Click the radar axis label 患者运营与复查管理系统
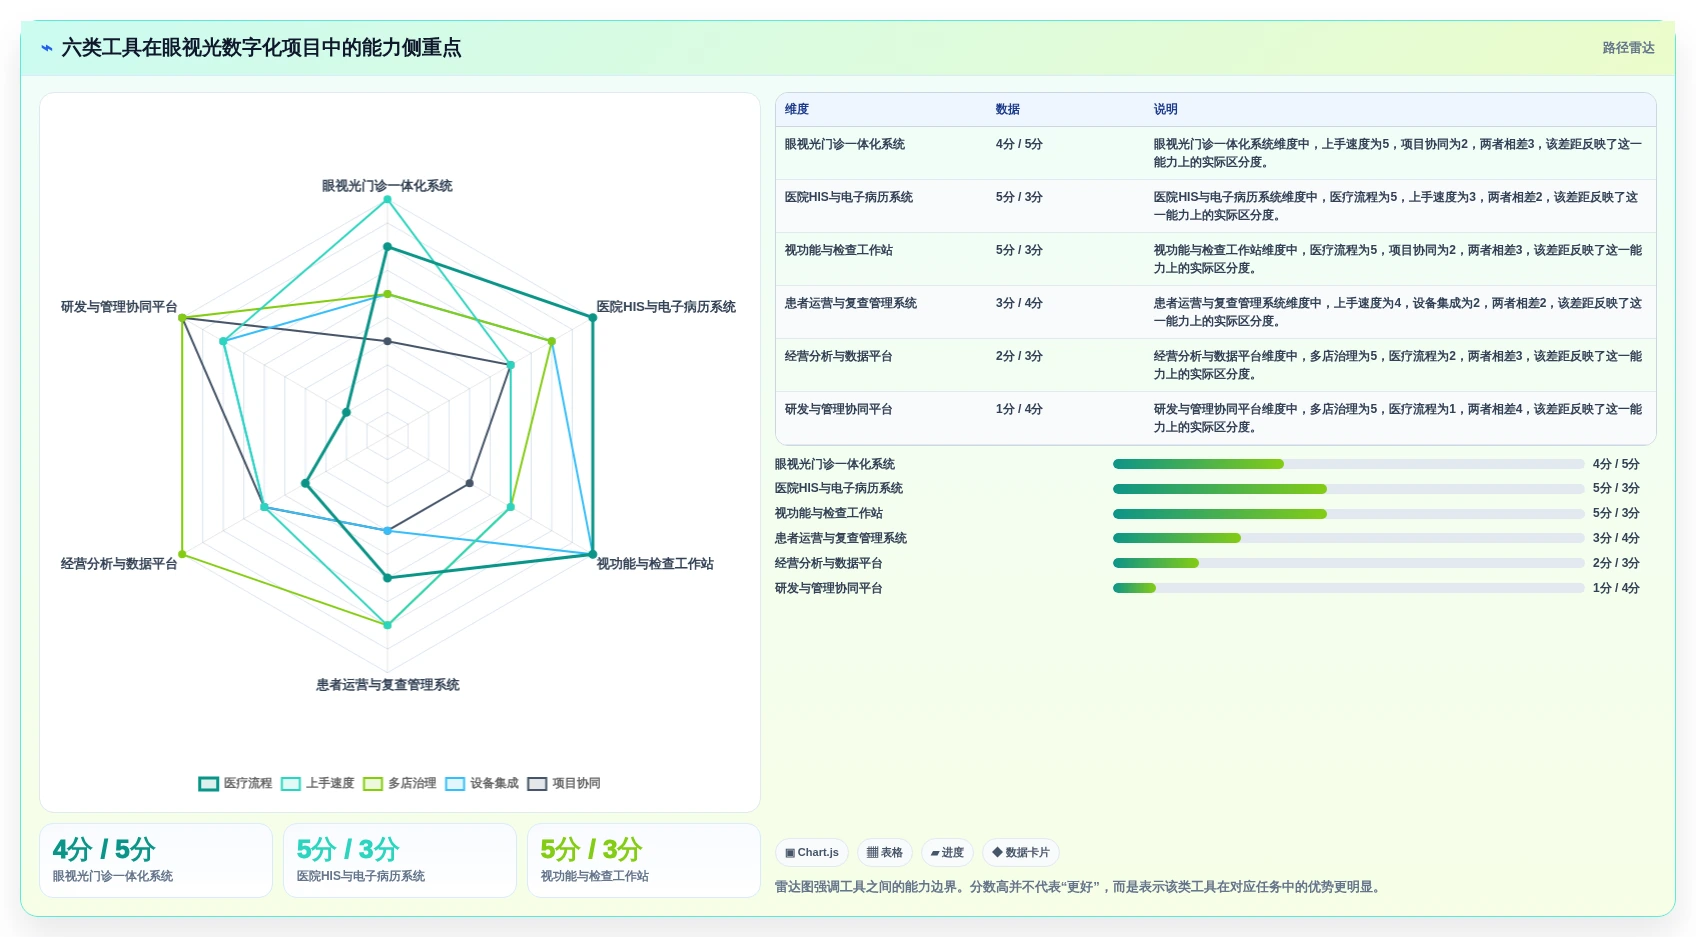Viewport: 1696px width, 937px height. [x=388, y=685]
